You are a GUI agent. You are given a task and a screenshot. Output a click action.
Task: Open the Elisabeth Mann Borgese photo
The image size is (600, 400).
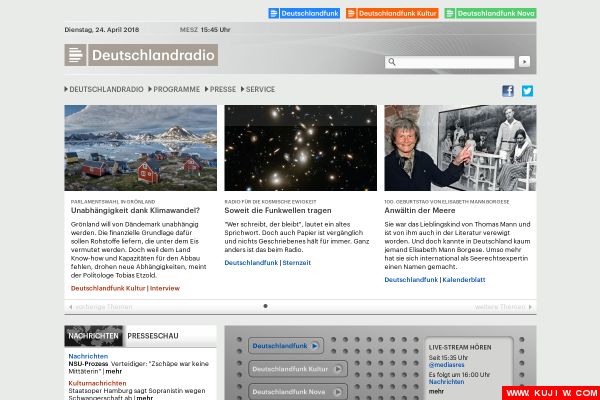[460, 148]
